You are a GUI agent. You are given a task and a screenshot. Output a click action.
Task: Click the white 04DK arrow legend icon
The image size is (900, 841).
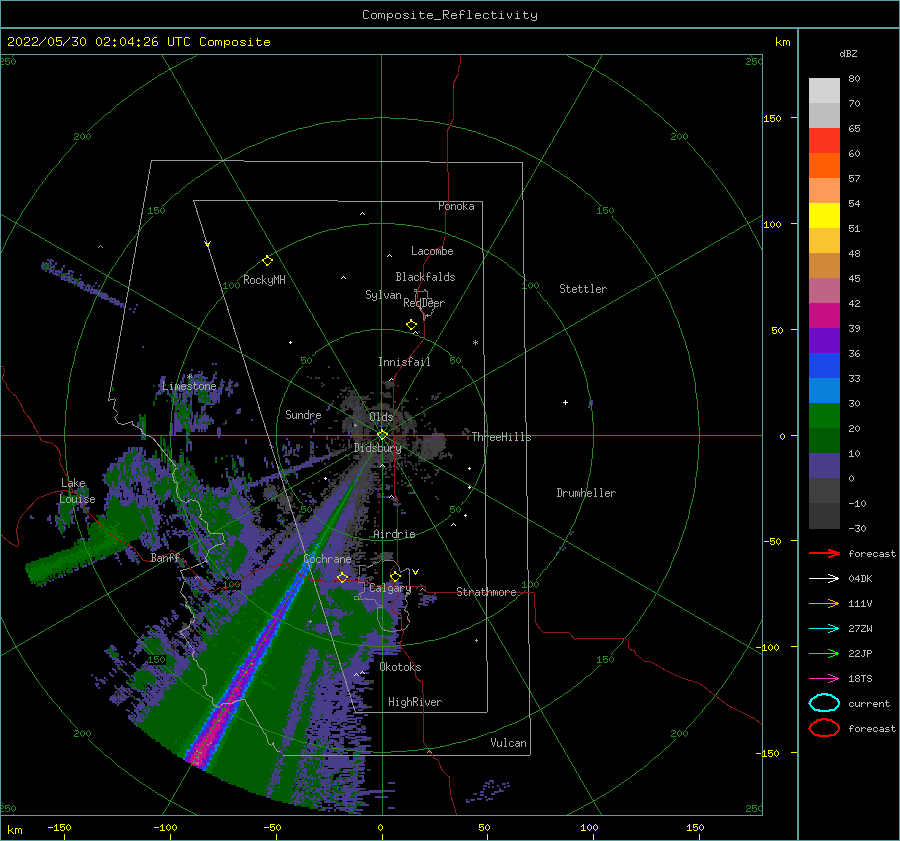pos(824,578)
